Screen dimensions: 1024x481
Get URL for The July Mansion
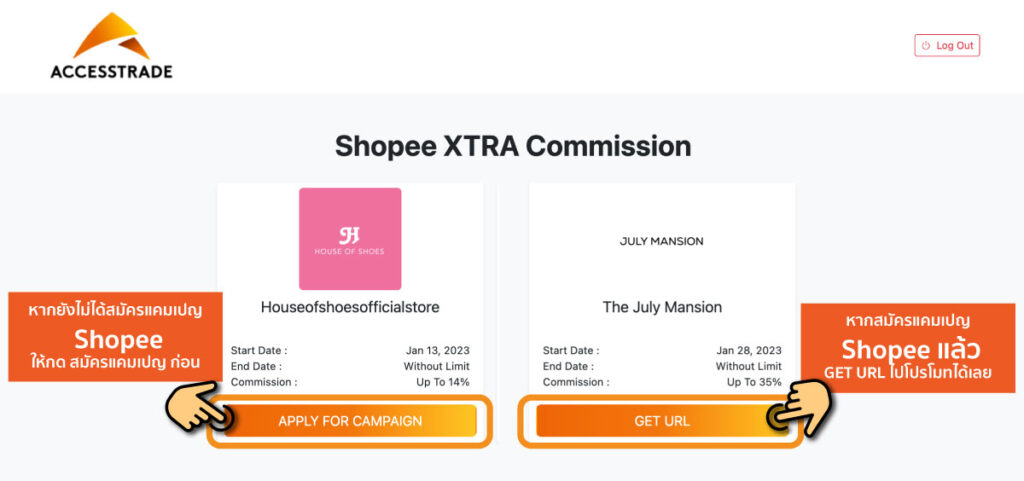661,421
